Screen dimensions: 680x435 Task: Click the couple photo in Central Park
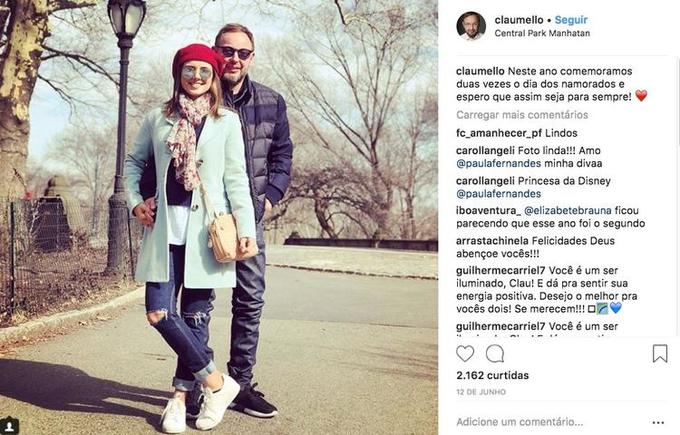[x=219, y=217]
